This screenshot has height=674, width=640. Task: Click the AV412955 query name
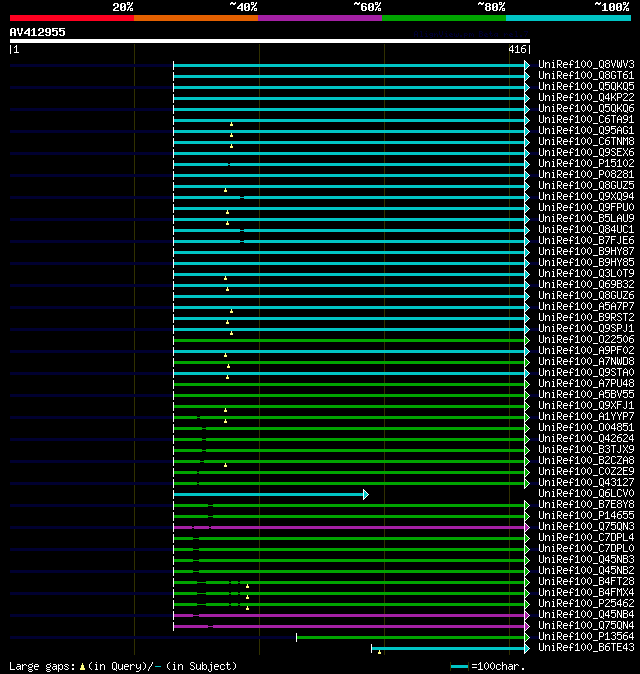point(37,32)
